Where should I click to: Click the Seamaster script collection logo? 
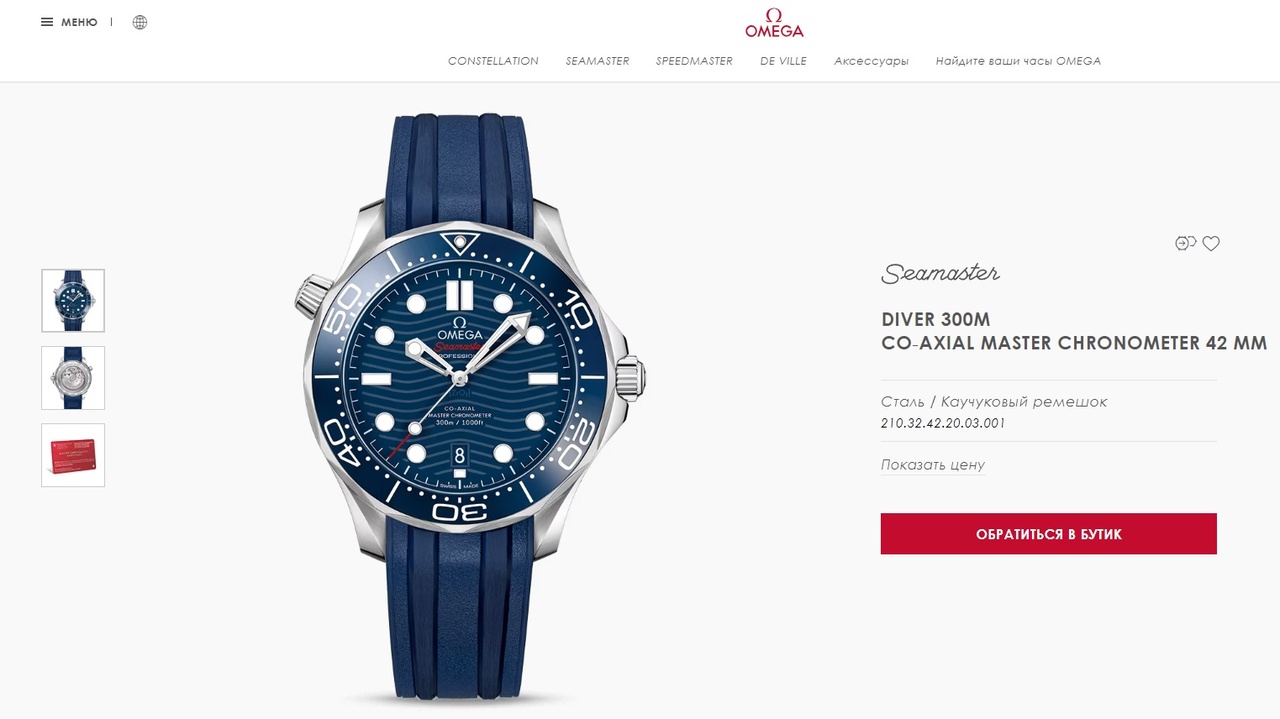pyautogui.click(x=940, y=272)
